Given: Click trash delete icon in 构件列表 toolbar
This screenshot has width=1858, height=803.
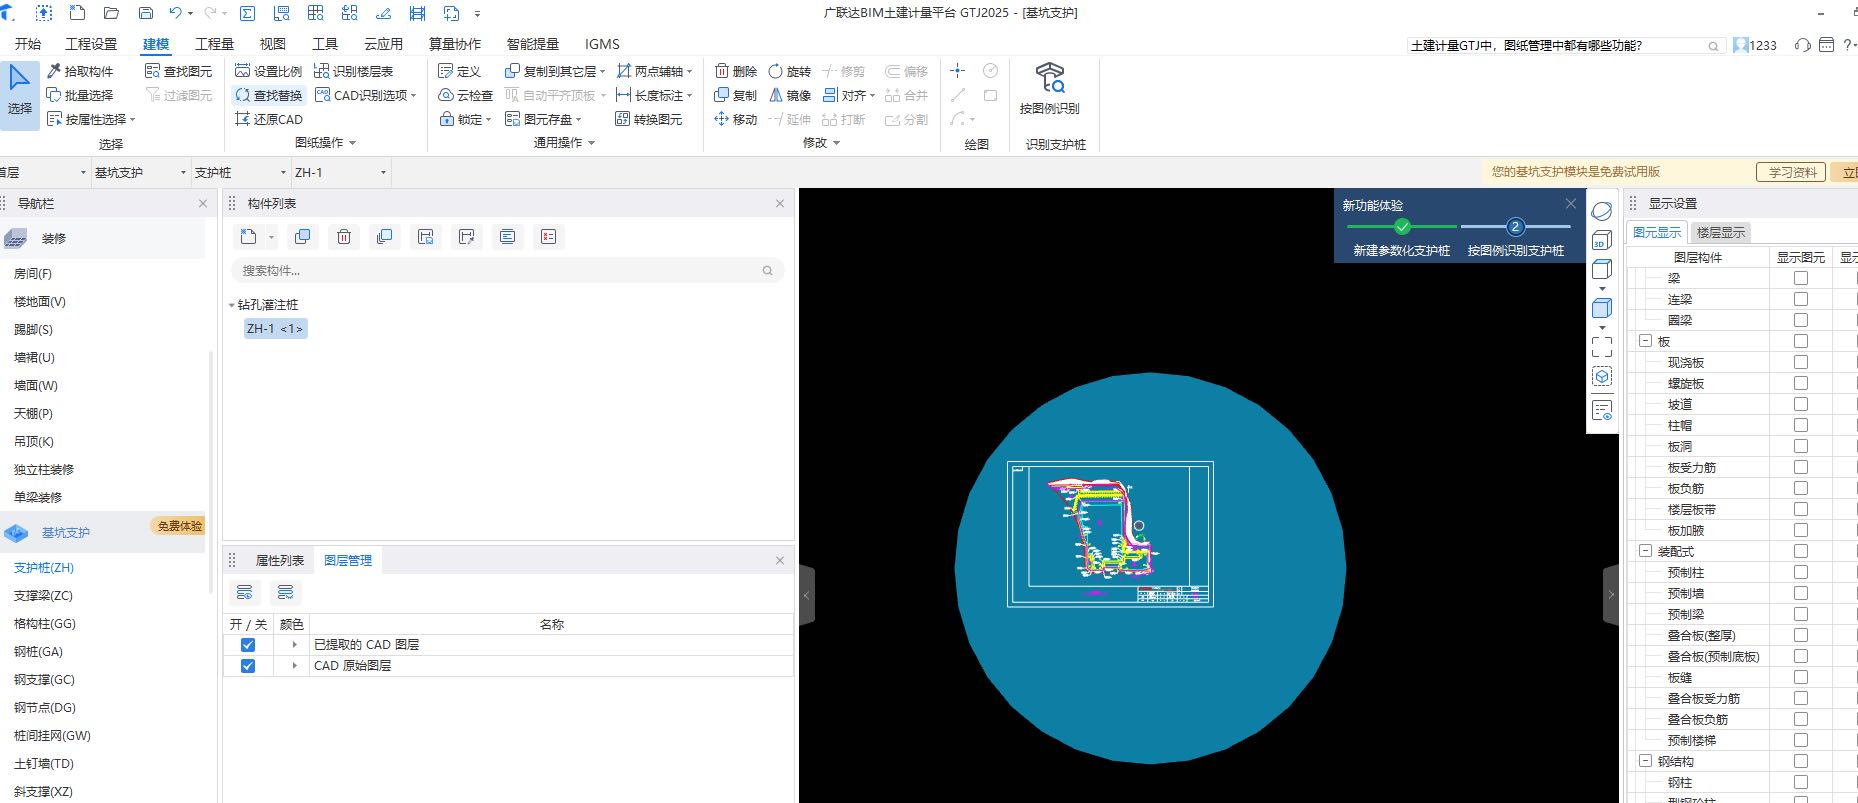Looking at the screenshot, I should point(344,237).
